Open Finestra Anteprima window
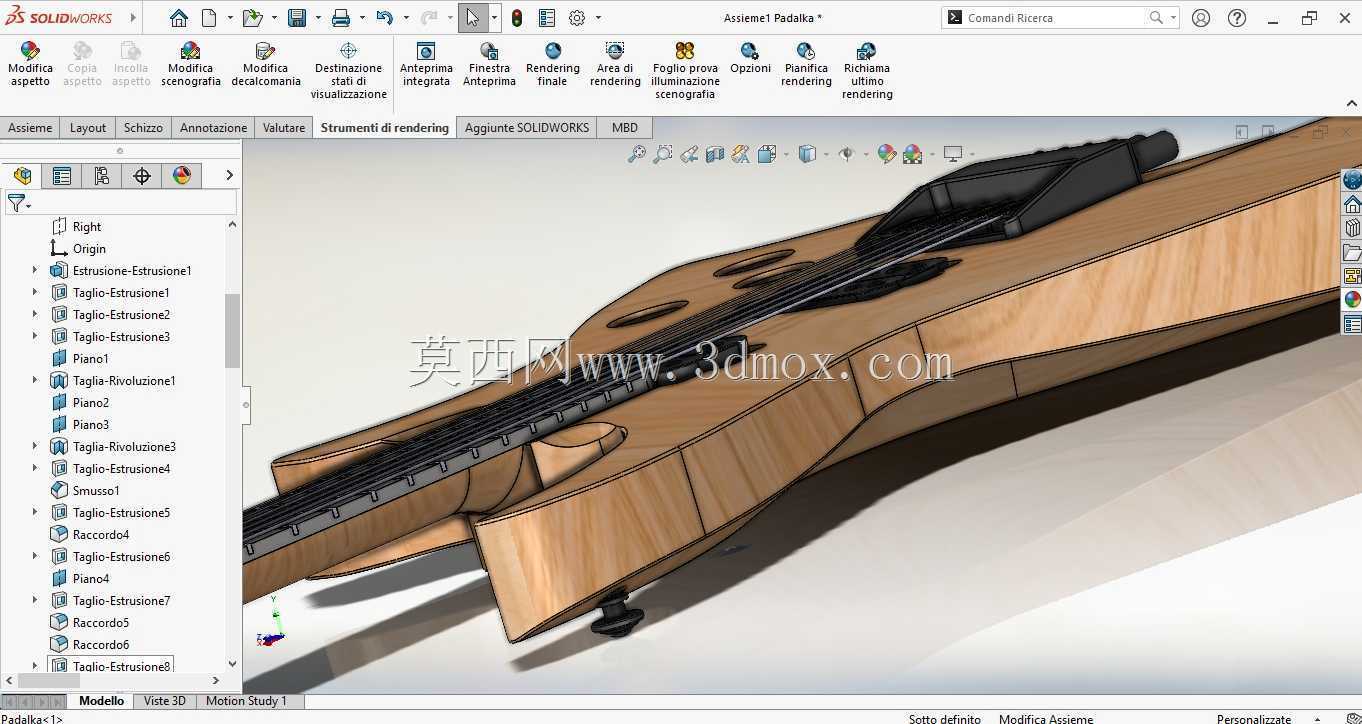The height and width of the screenshot is (724, 1362). (x=489, y=64)
